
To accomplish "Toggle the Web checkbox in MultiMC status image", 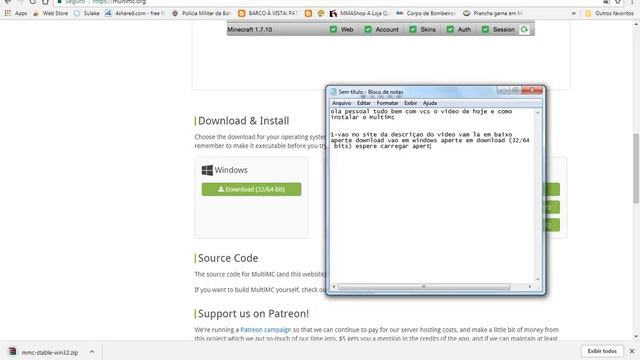I will (333, 29).
